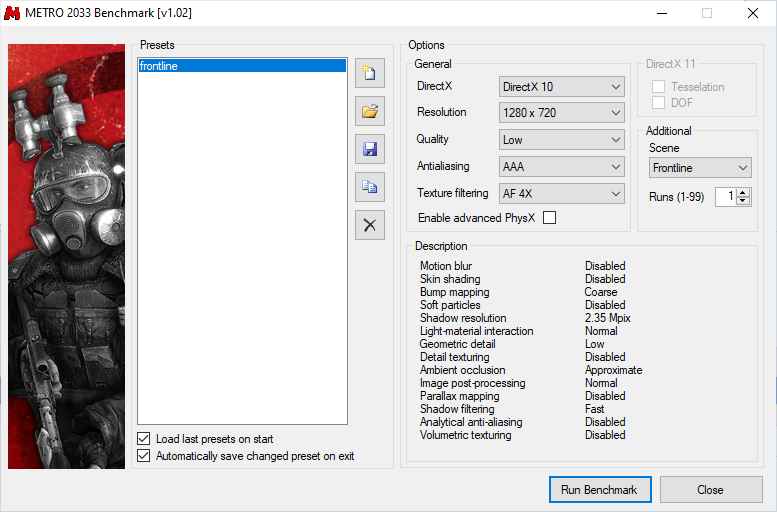Click the Ambient occlusion Approximate value

tap(613, 370)
